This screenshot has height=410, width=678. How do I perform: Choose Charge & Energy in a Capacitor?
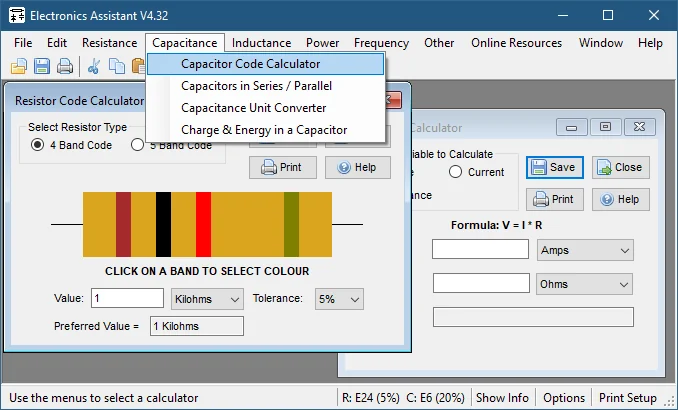click(x=265, y=130)
